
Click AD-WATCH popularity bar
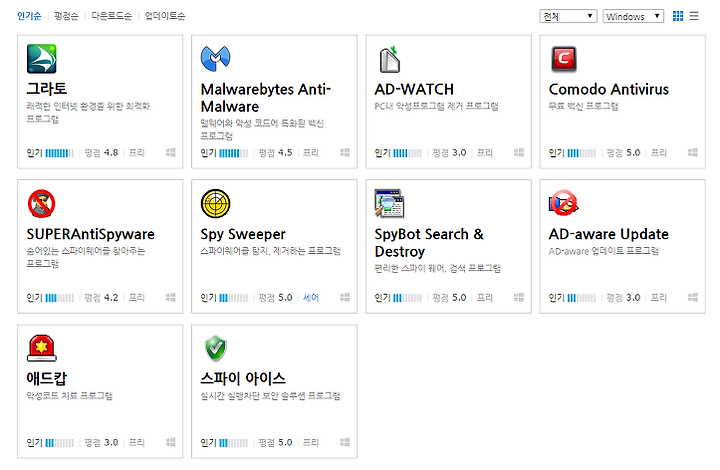[x=407, y=153]
